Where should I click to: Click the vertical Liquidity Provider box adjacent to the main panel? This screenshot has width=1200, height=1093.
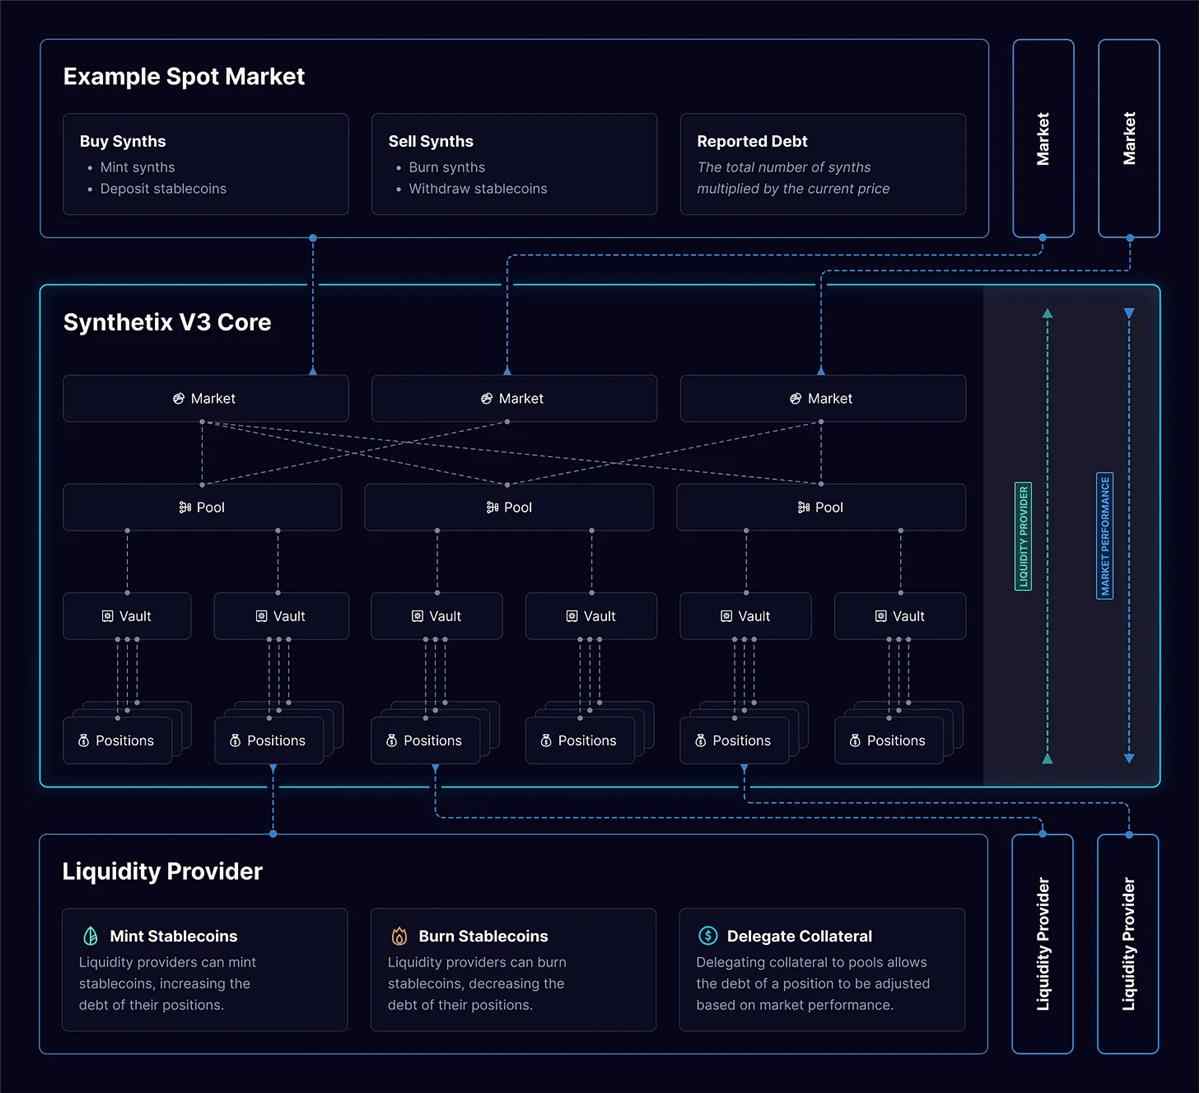click(x=1043, y=944)
